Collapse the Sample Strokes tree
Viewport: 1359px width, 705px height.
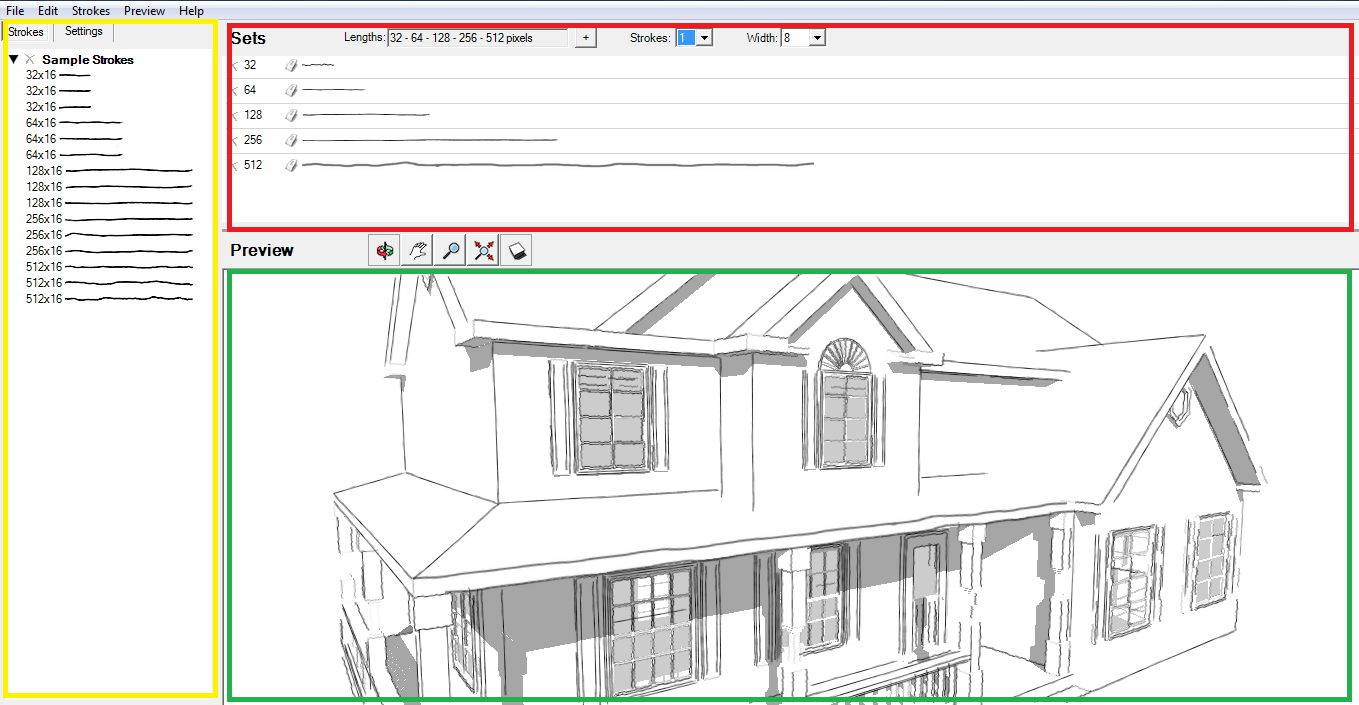point(13,59)
